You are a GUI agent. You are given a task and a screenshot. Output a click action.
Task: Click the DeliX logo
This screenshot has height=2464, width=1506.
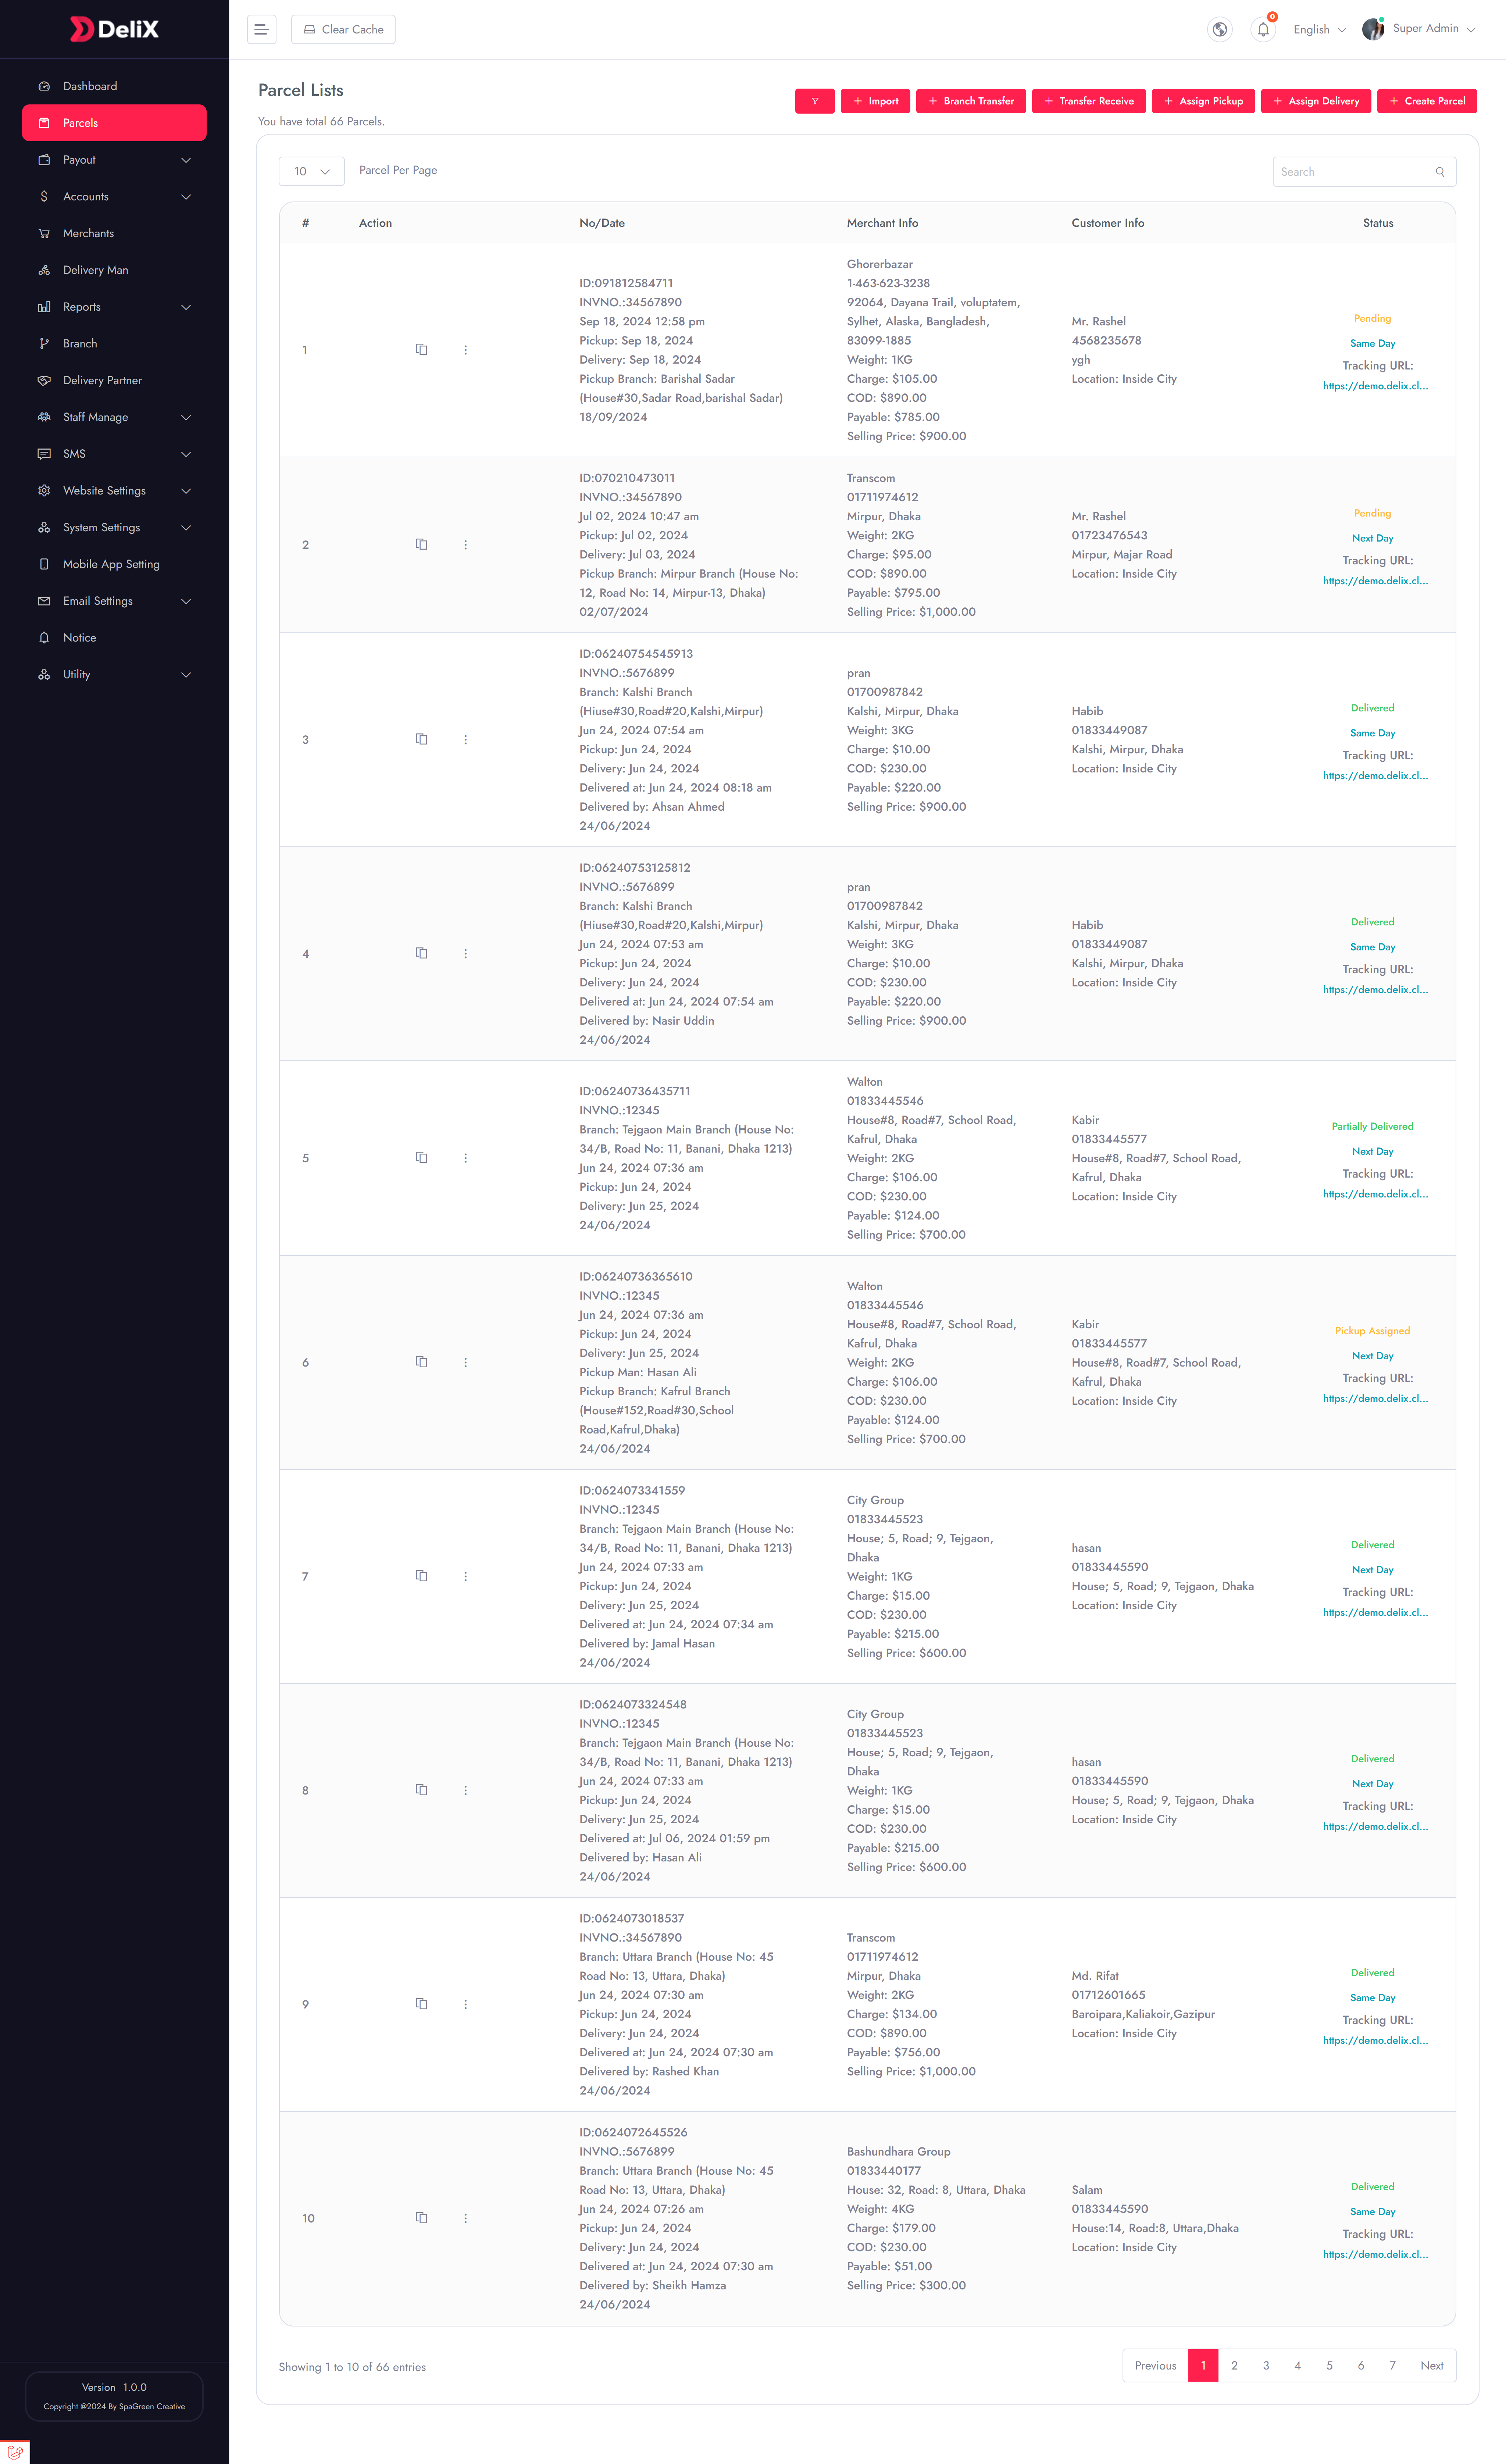coord(114,29)
